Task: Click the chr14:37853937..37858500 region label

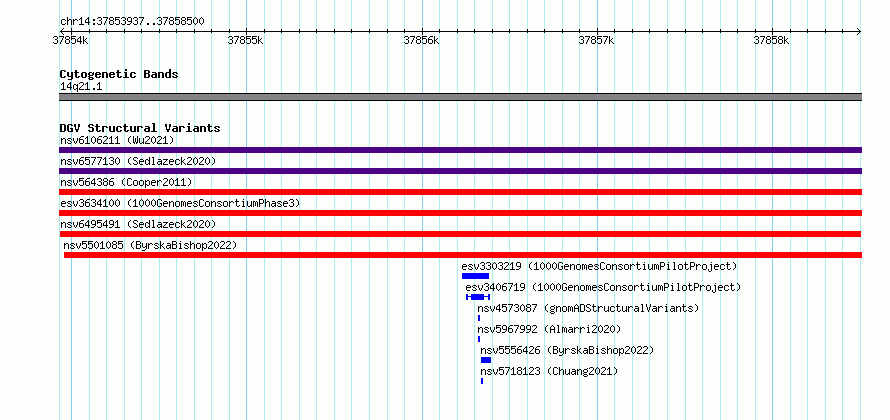Action: 132,22
